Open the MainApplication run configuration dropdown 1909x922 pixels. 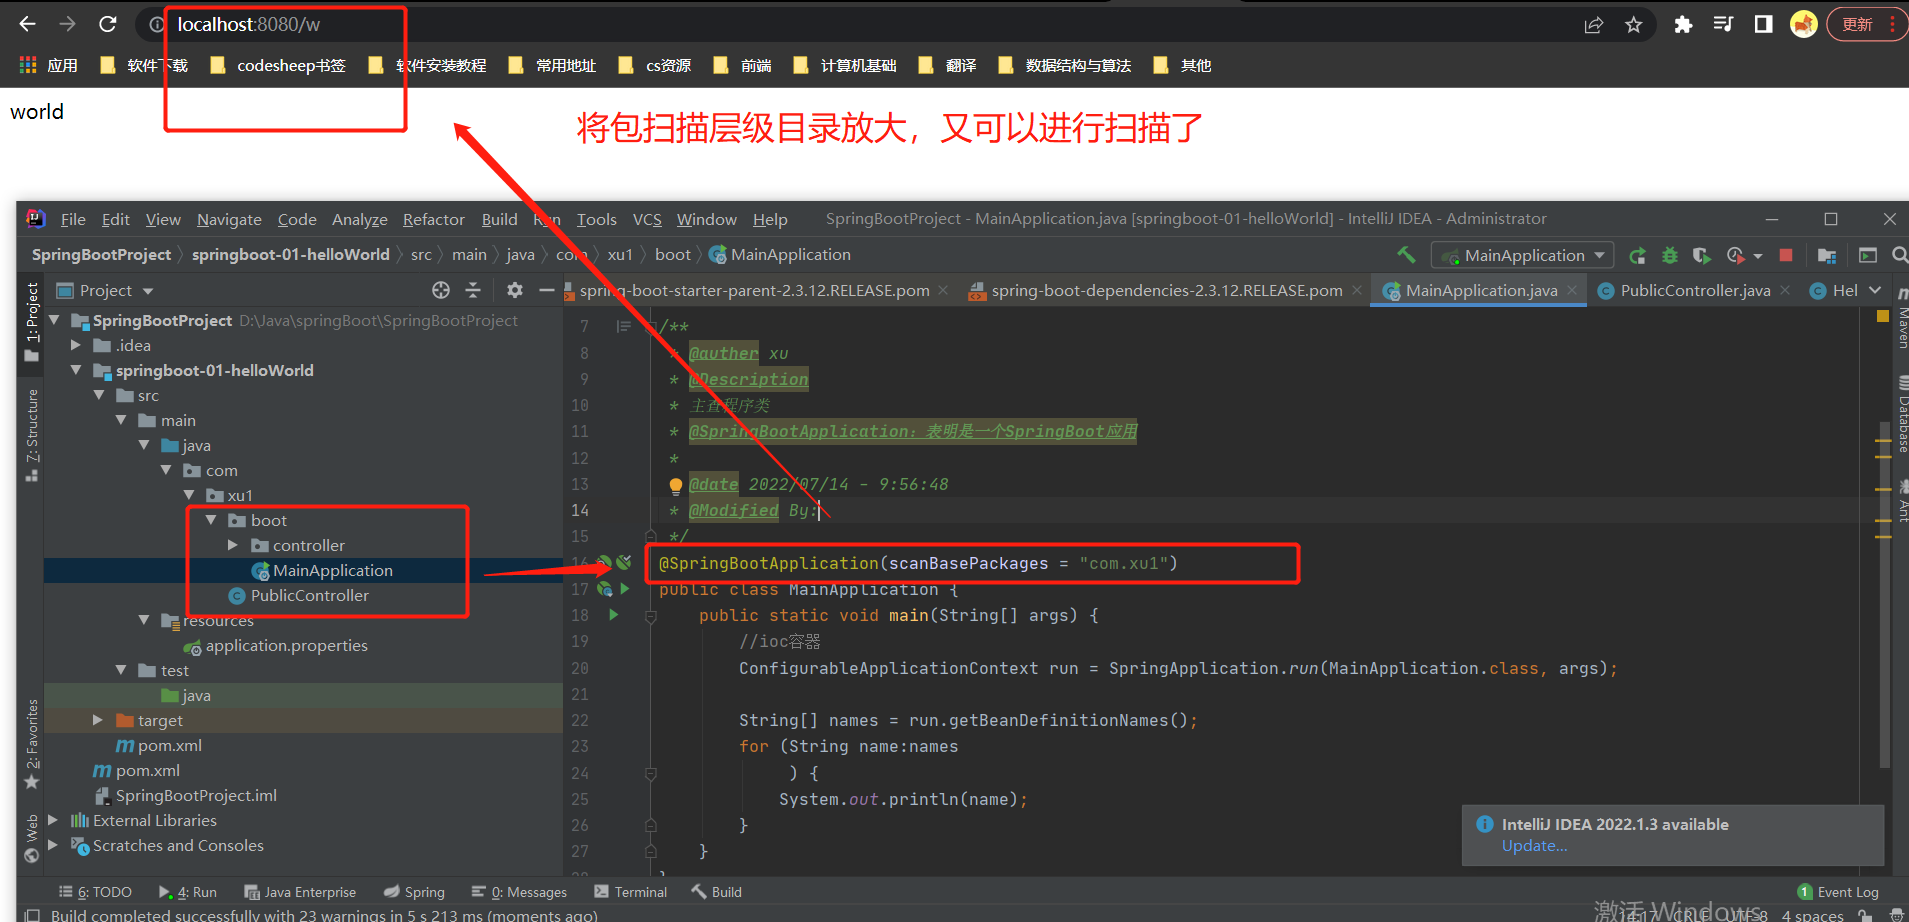(x=1523, y=256)
